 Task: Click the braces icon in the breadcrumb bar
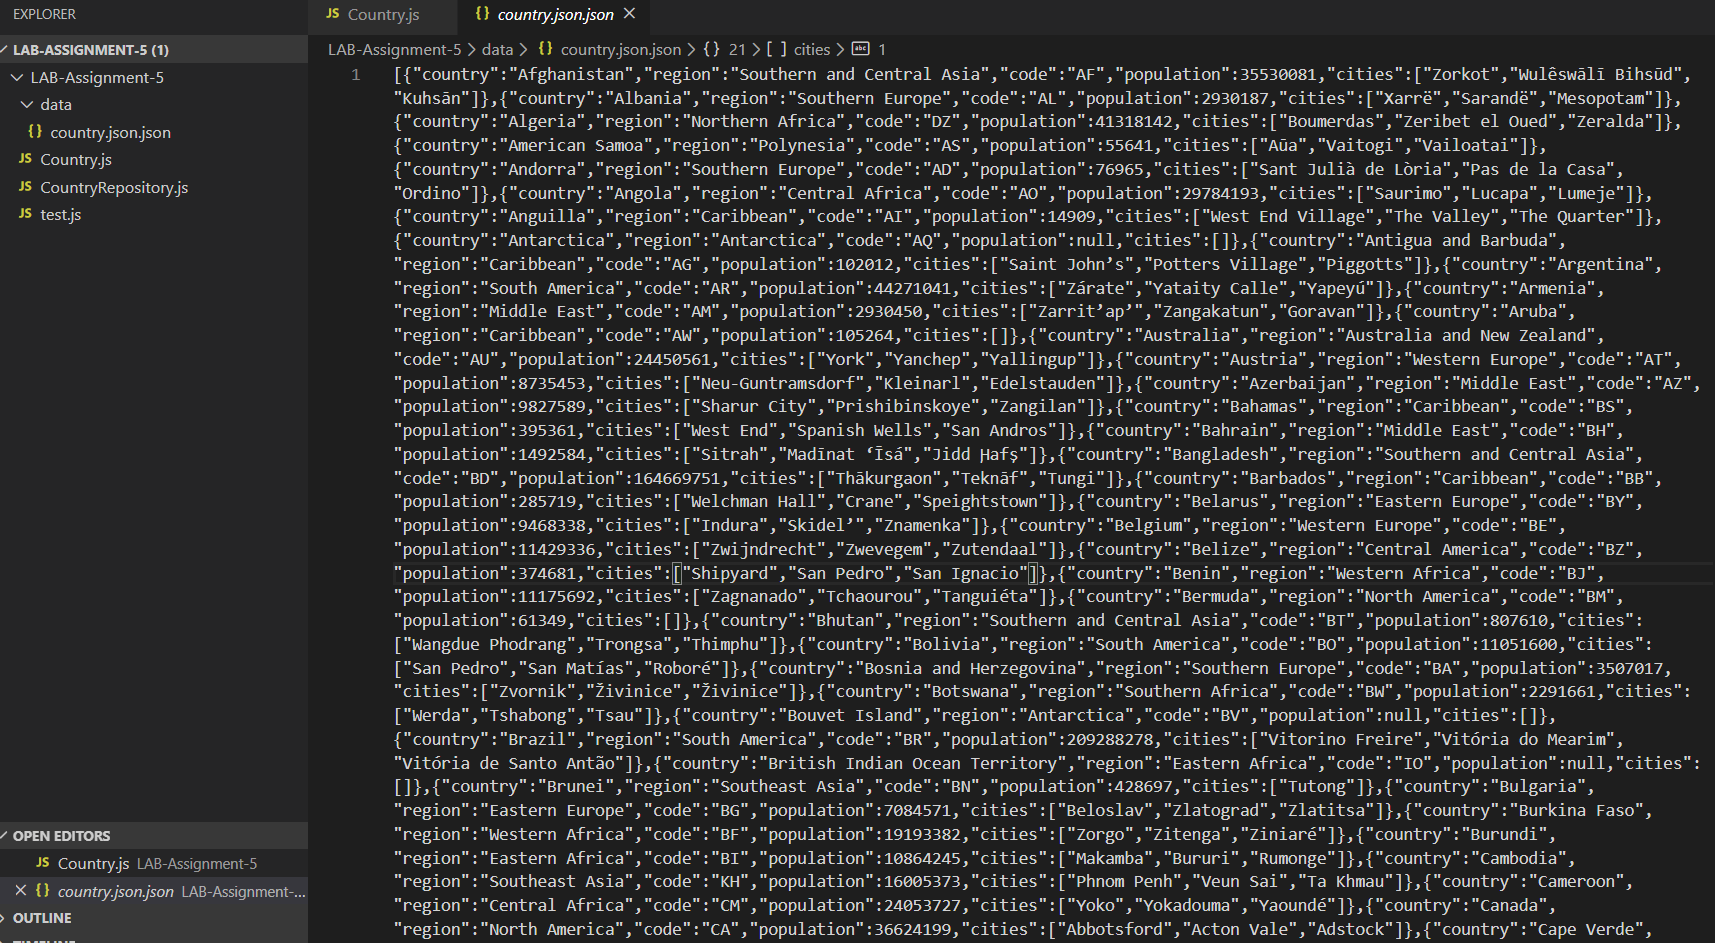tap(546, 49)
